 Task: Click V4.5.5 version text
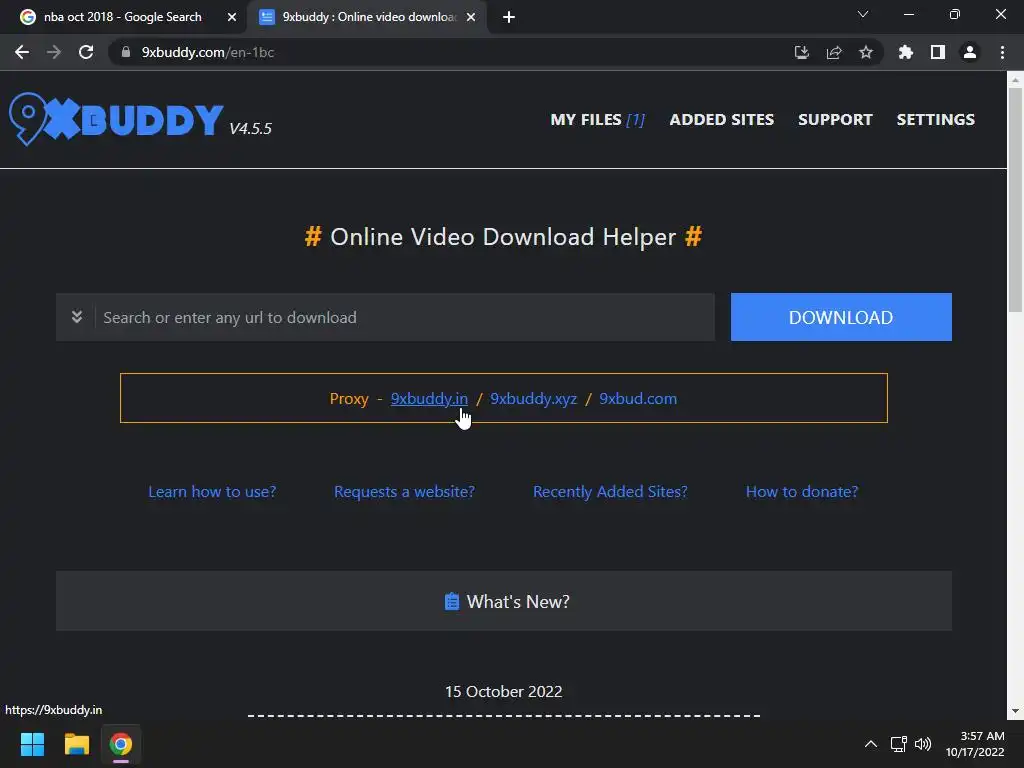(250, 129)
